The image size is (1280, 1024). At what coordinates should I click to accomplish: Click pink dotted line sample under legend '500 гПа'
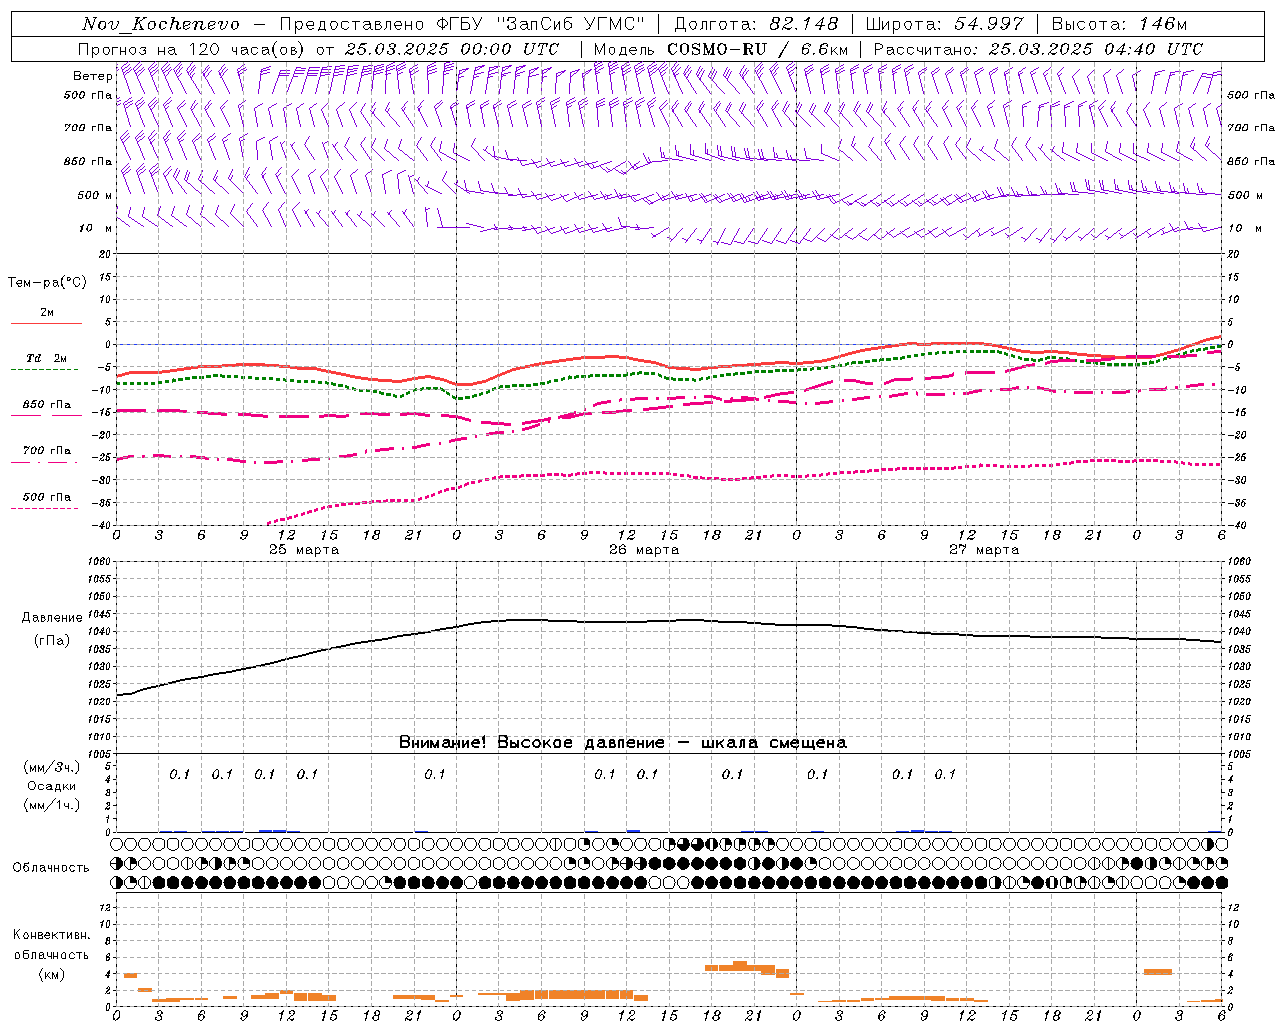tap(46, 508)
